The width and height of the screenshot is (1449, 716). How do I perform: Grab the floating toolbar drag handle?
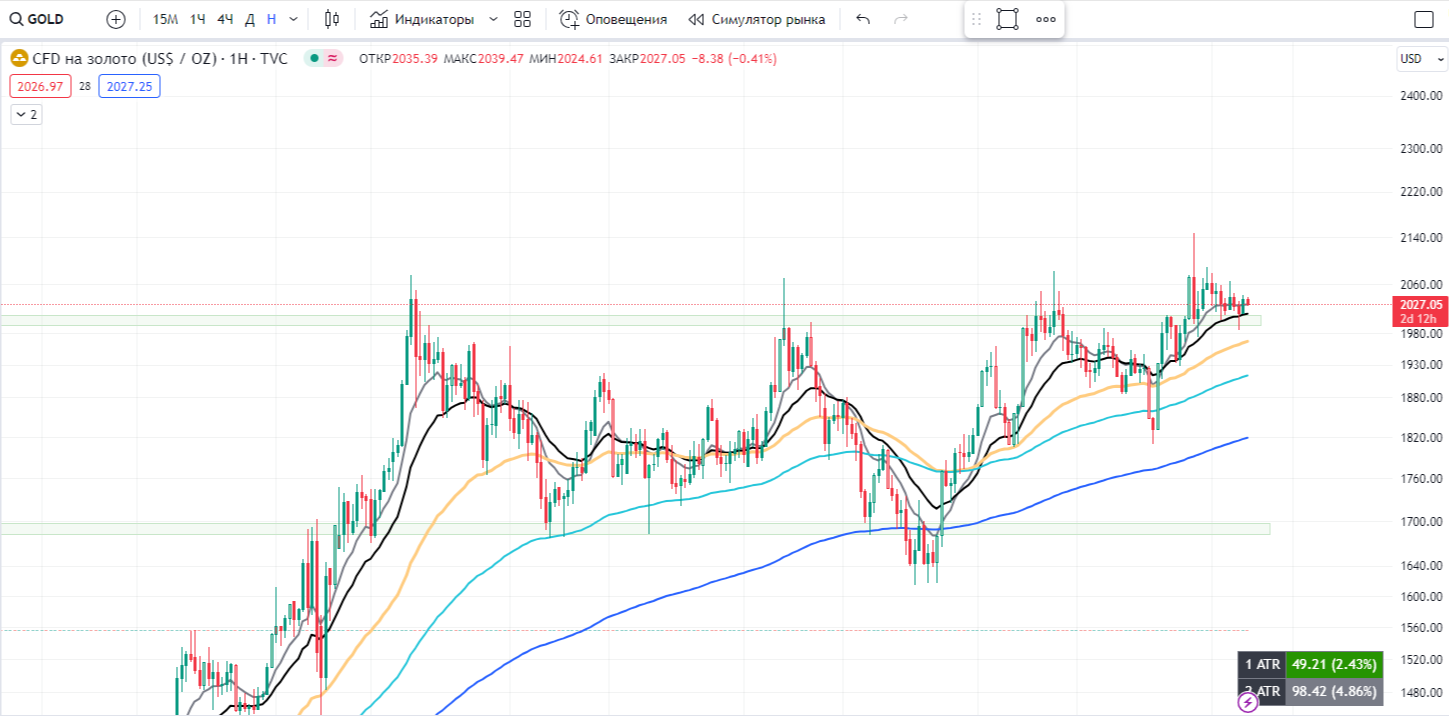(x=977, y=19)
